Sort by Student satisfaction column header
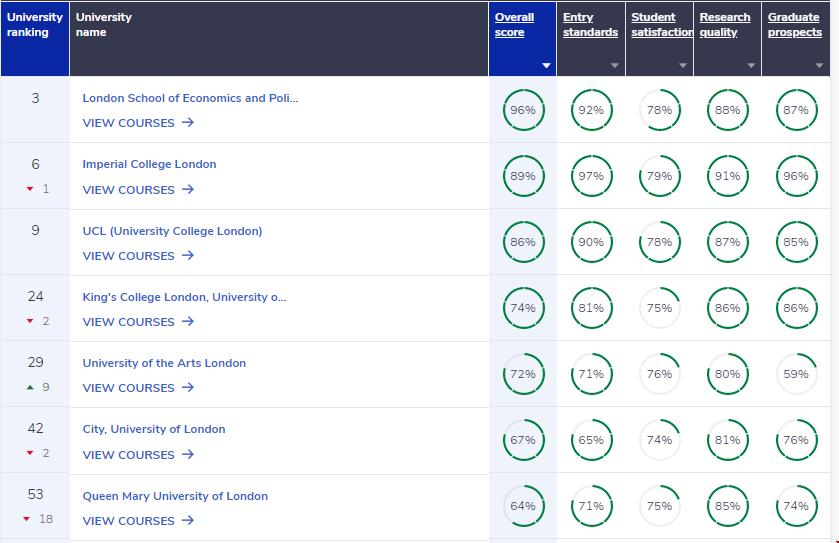The image size is (839, 543). (662, 25)
